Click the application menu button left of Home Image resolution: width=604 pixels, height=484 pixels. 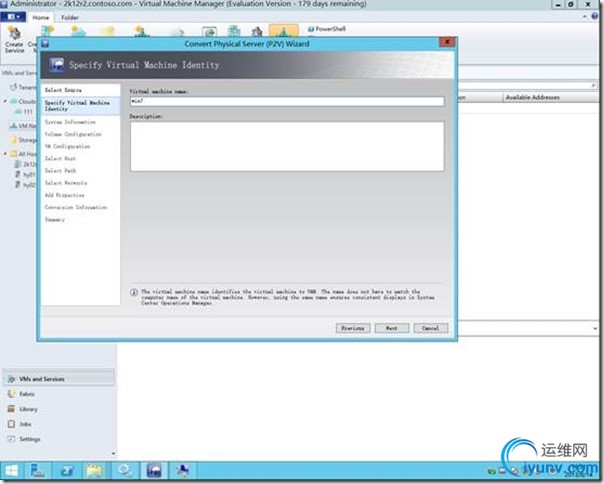13,17
